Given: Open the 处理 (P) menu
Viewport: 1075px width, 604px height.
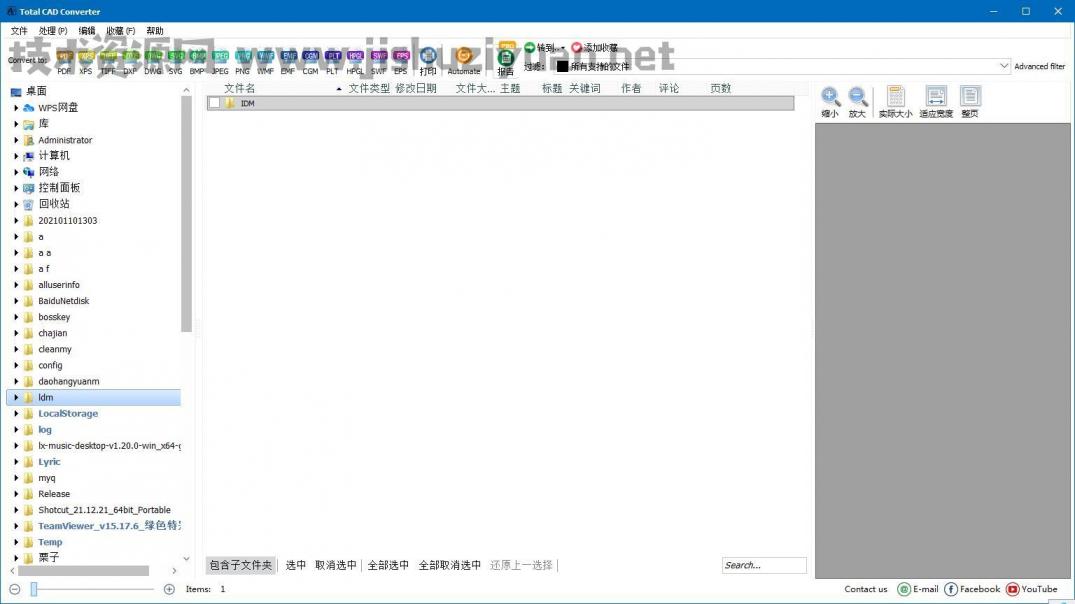Looking at the screenshot, I should (53, 31).
